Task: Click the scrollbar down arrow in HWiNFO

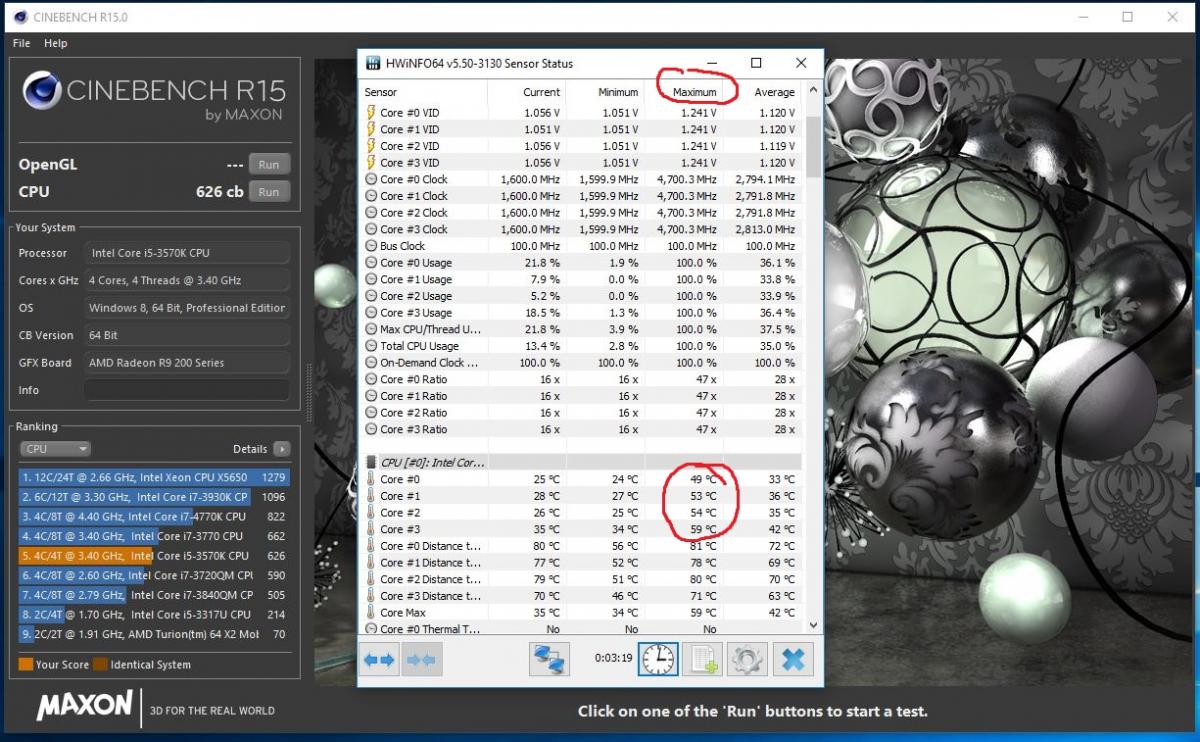Action: coord(813,626)
